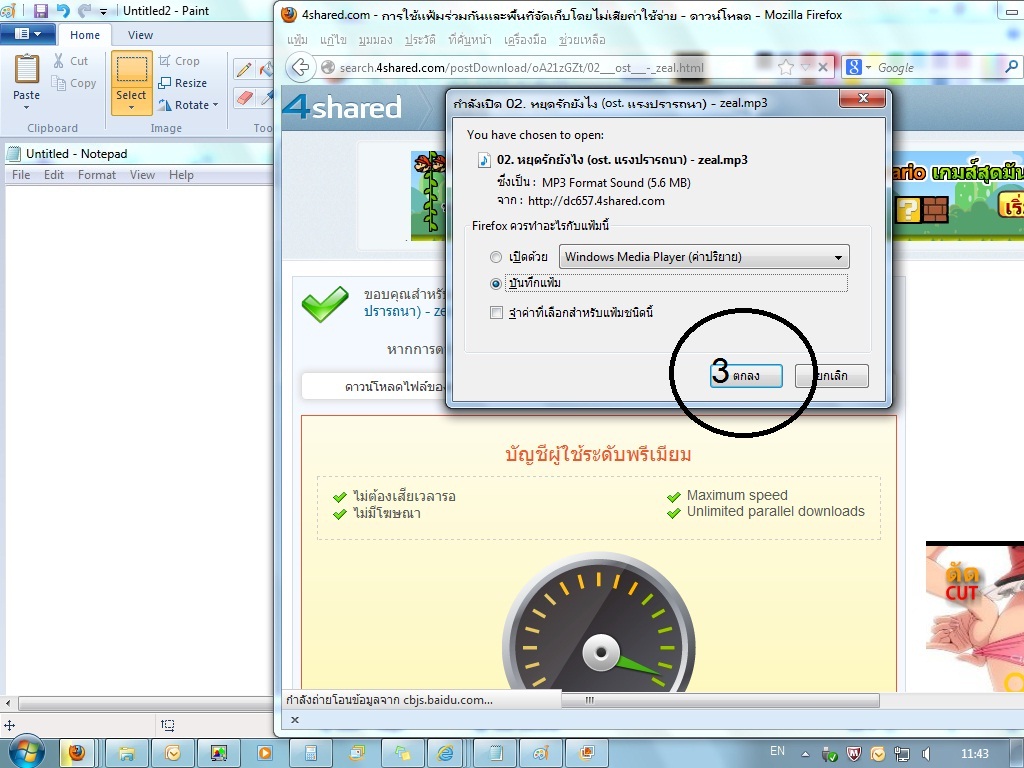1024x768 pixels.
Task: Click the Firefox taskbar icon
Action: 77,753
